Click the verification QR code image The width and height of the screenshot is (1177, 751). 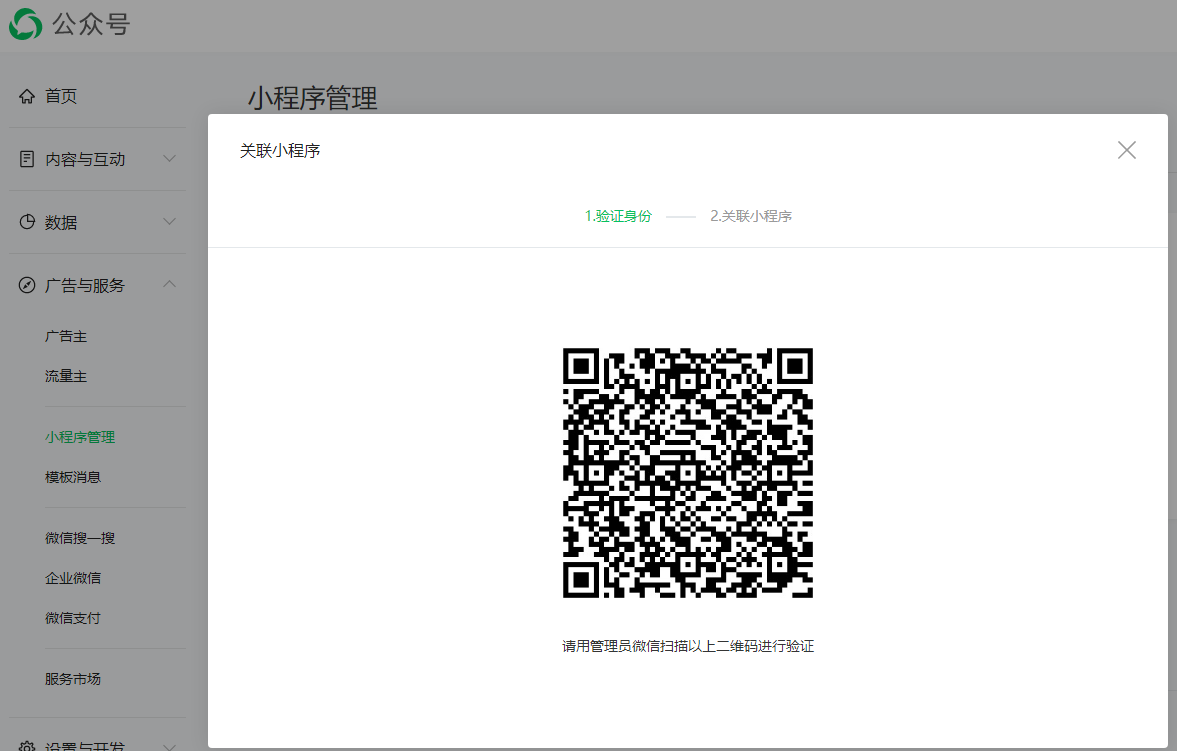tap(688, 472)
